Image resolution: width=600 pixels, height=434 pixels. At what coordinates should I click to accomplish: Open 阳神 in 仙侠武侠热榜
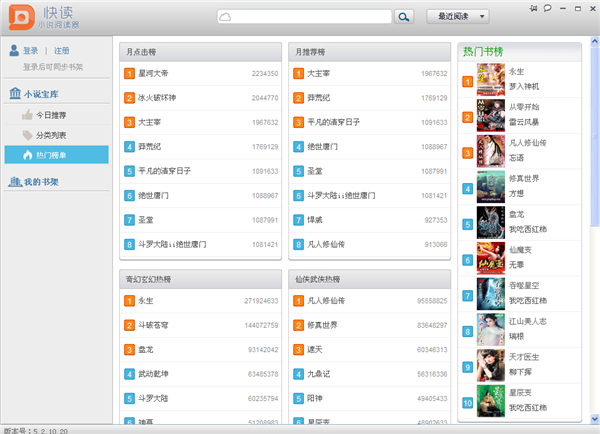(315, 398)
